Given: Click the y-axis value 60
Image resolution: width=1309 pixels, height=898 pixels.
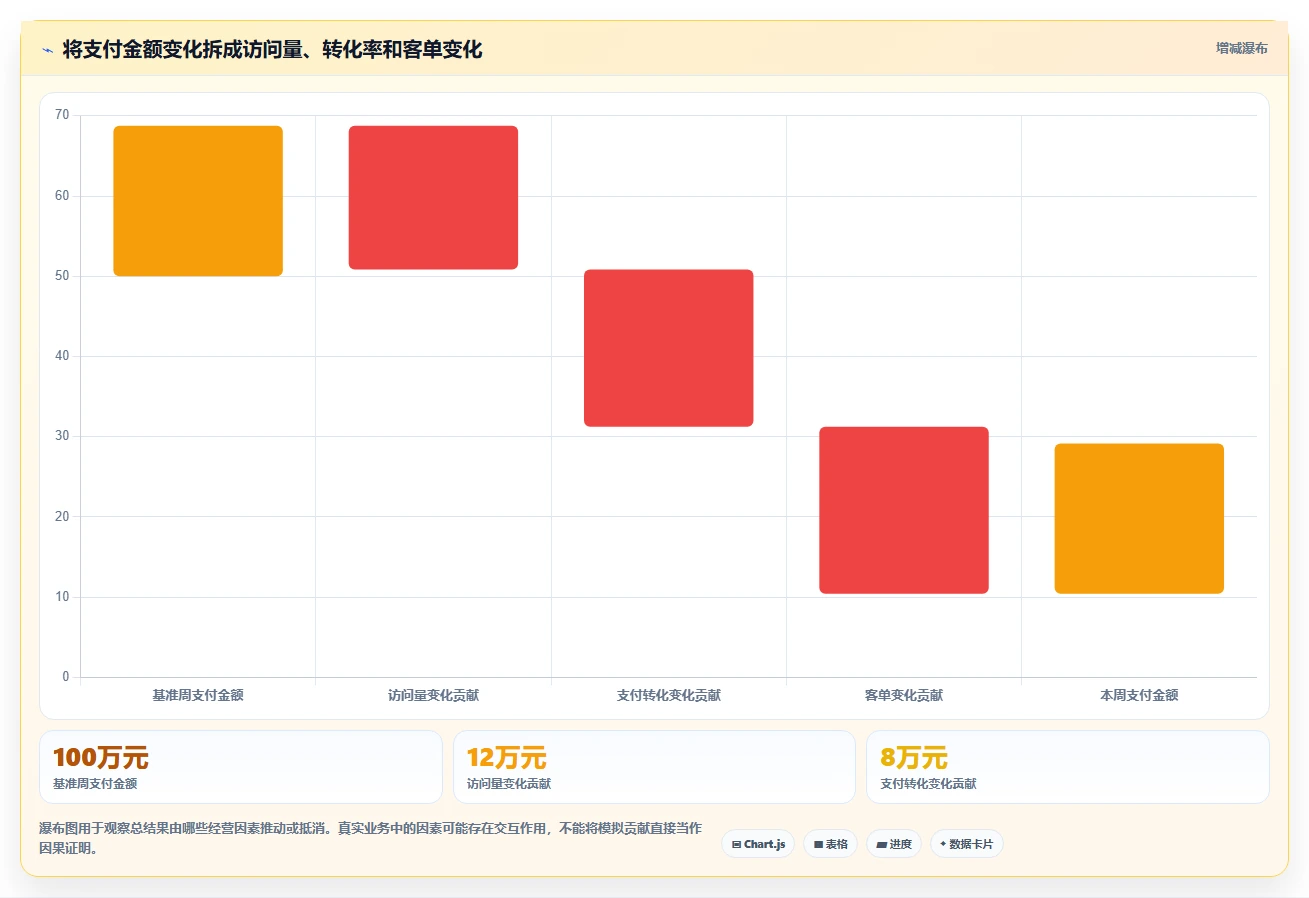Looking at the screenshot, I should (62, 196).
